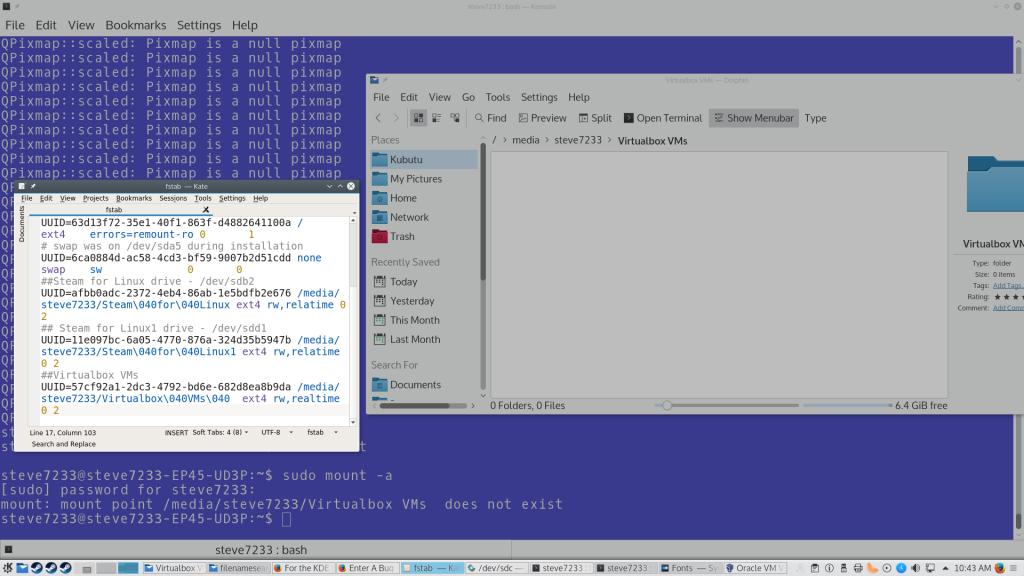Open the Oracle VM taskbar entry
1024x576 pixels.
(x=757, y=568)
